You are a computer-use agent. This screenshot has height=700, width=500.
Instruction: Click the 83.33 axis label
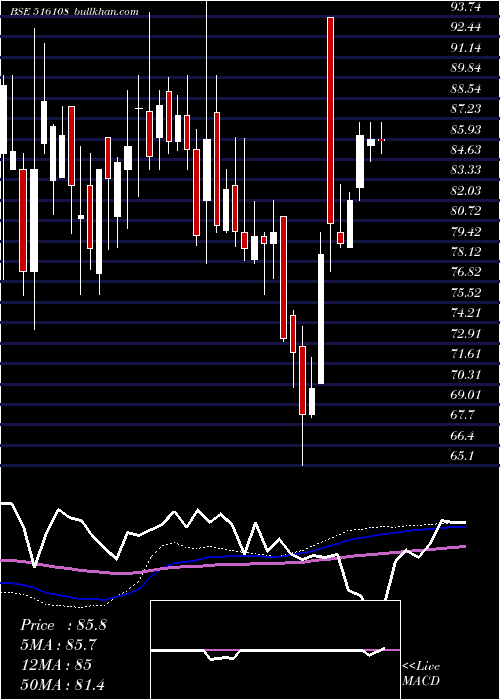coord(466,170)
